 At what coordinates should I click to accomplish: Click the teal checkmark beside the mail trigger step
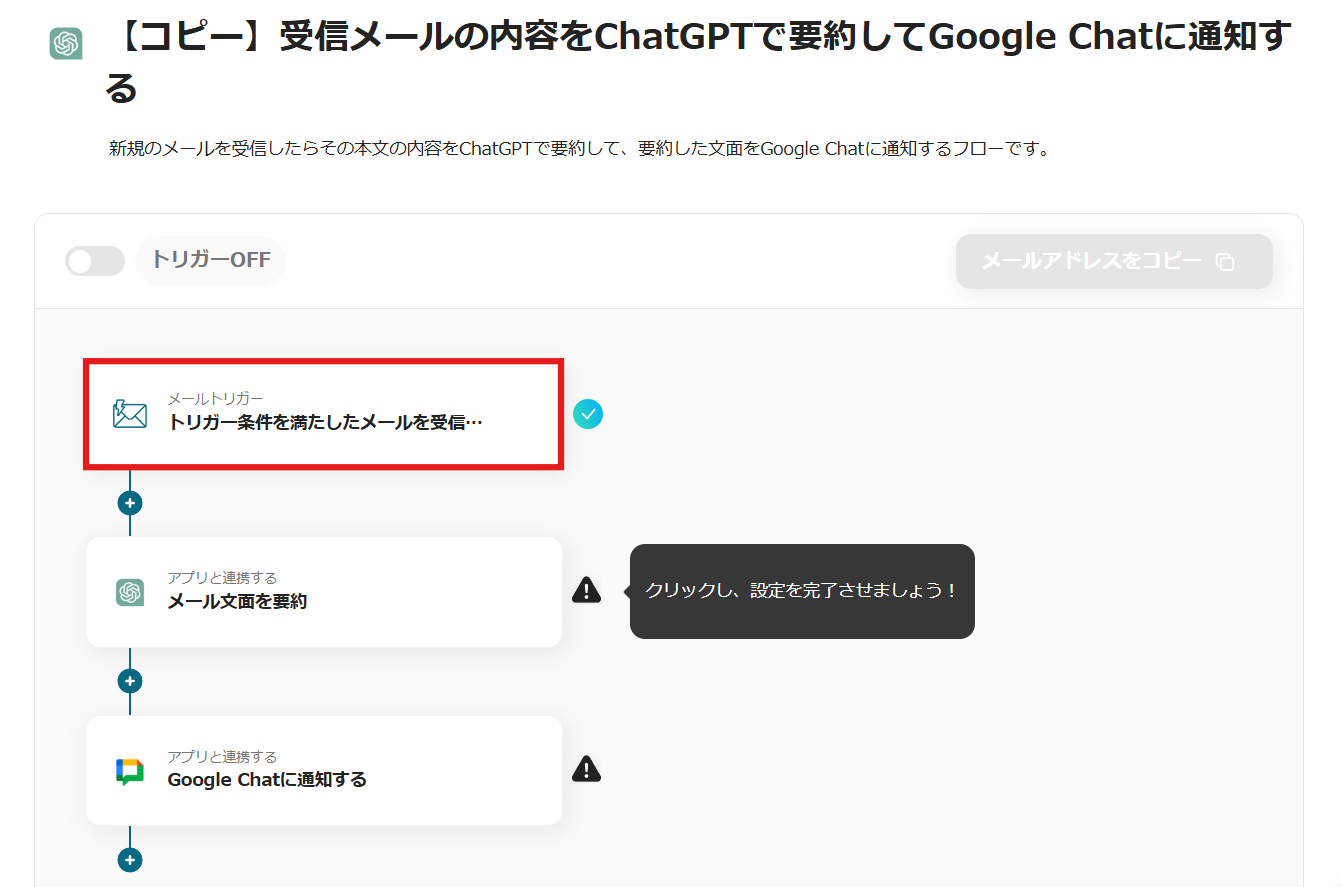[588, 414]
